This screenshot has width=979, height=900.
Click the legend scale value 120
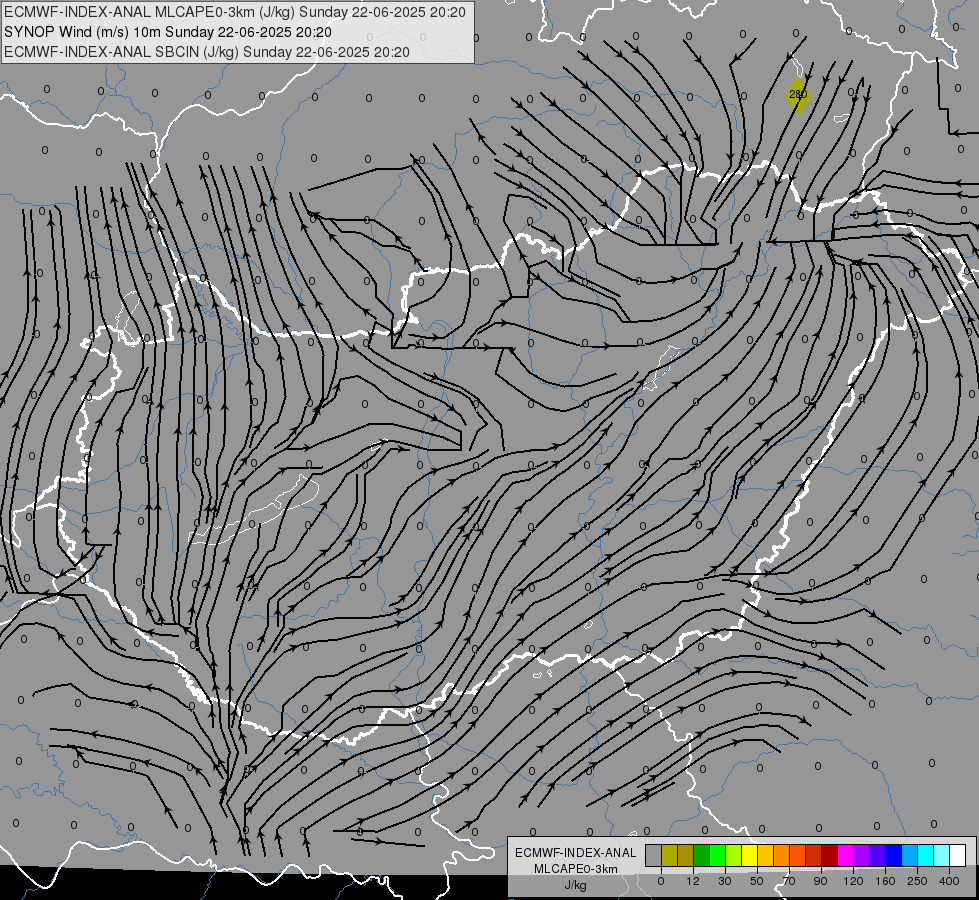pyautogui.click(x=853, y=881)
